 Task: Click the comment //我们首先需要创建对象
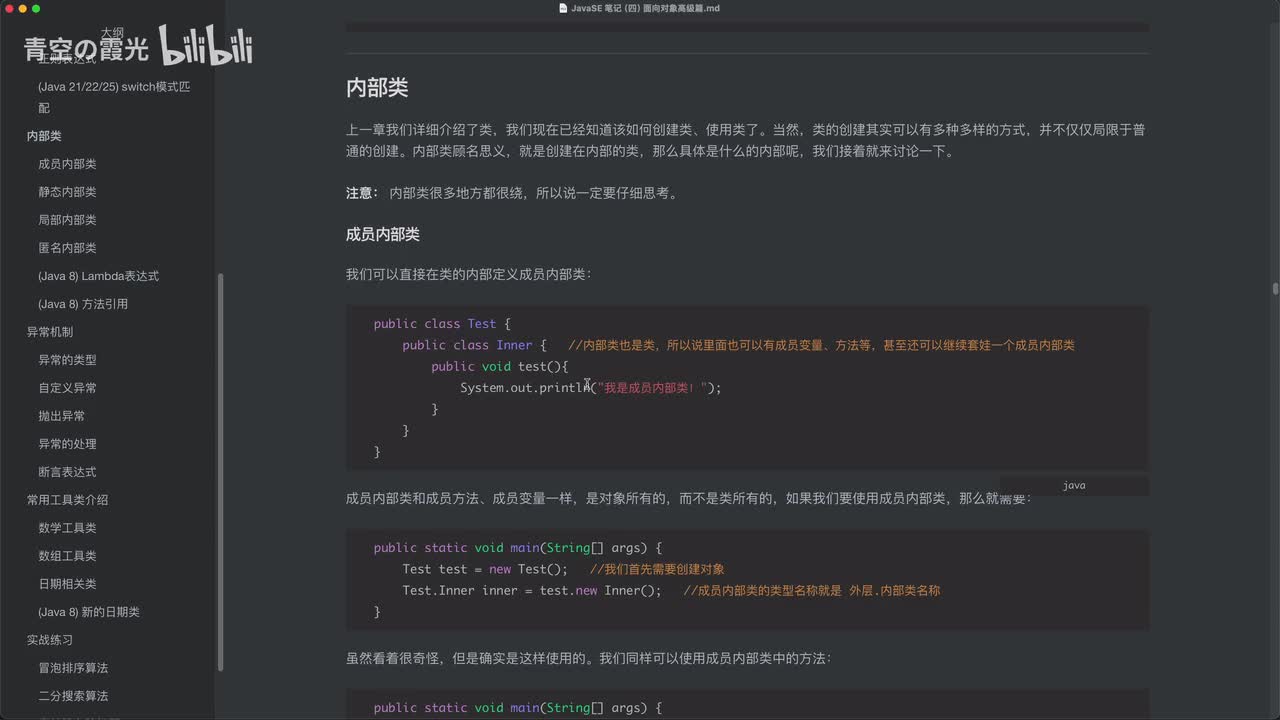tap(657, 569)
